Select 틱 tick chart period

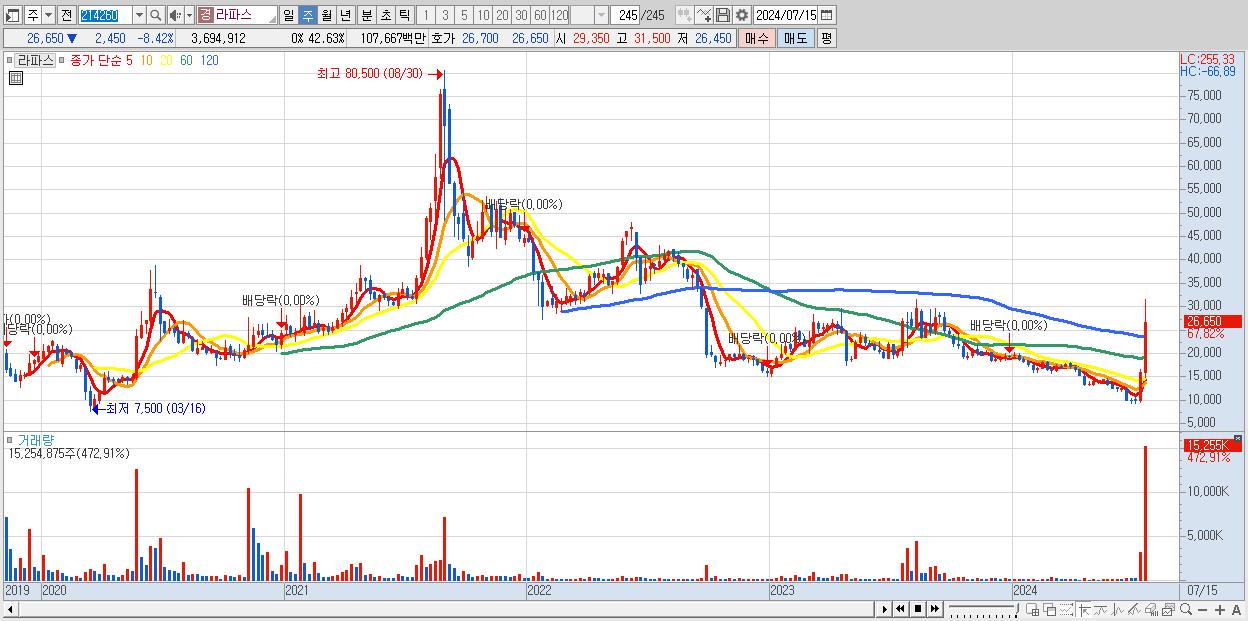pyautogui.click(x=404, y=15)
